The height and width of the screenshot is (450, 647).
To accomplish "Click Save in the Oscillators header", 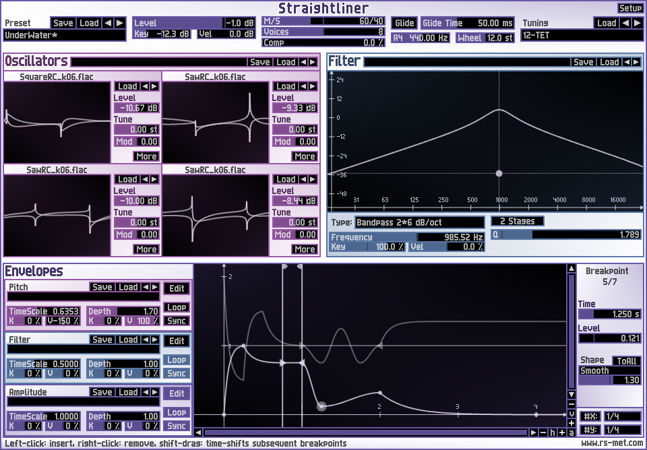I will [x=260, y=62].
